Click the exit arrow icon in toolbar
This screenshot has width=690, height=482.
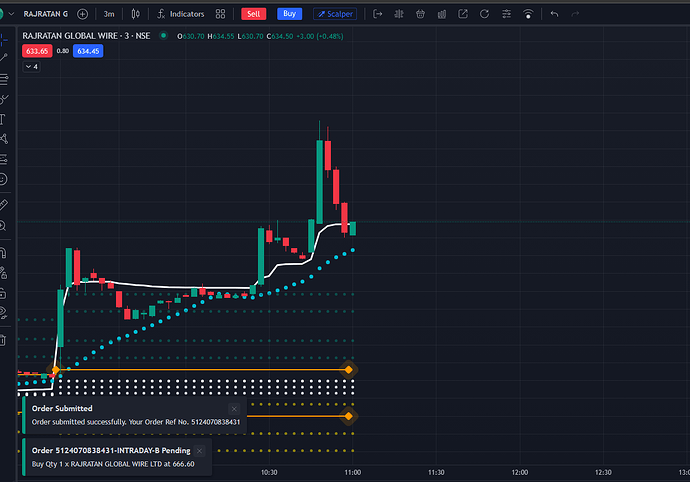tap(378, 14)
